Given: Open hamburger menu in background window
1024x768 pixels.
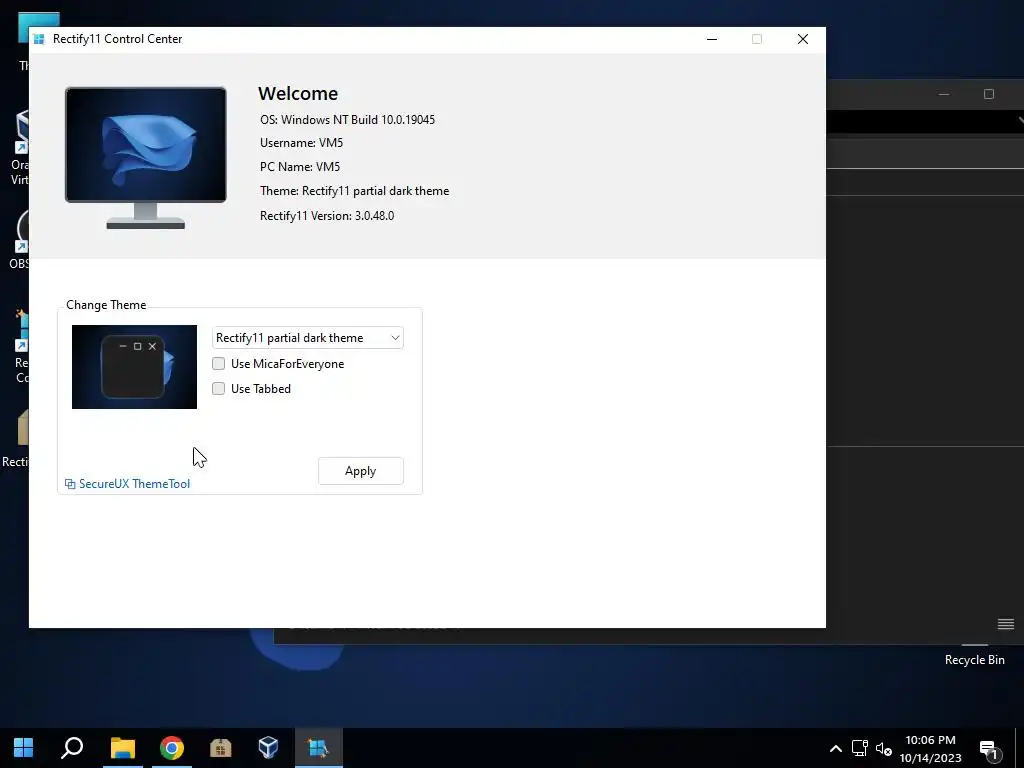Looking at the screenshot, I should pos(1006,624).
